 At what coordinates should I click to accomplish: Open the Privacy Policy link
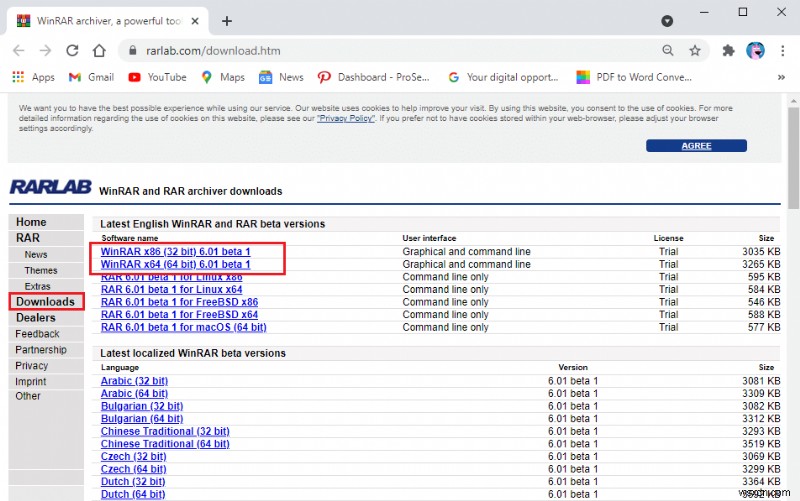click(346, 118)
